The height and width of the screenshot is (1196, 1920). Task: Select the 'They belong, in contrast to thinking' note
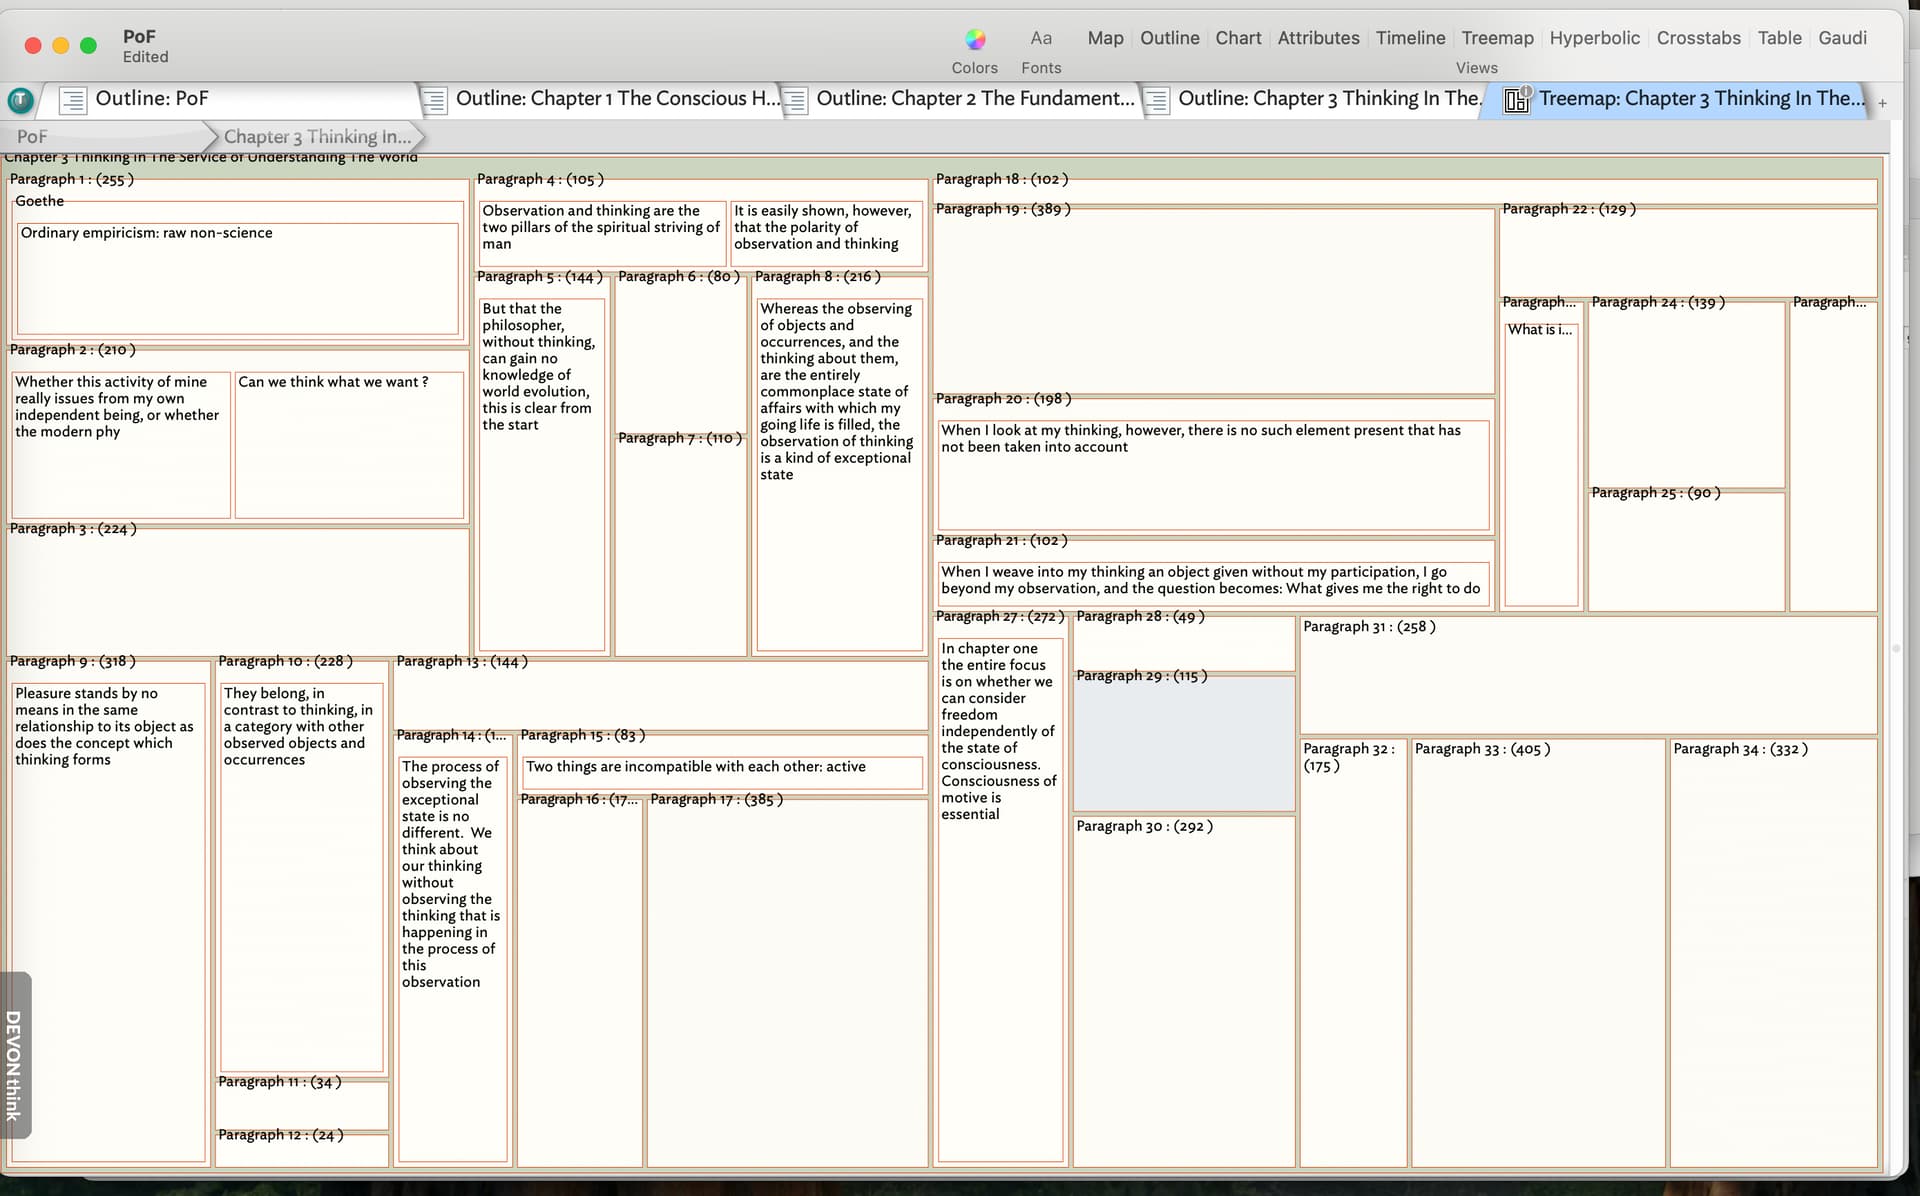point(301,878)
